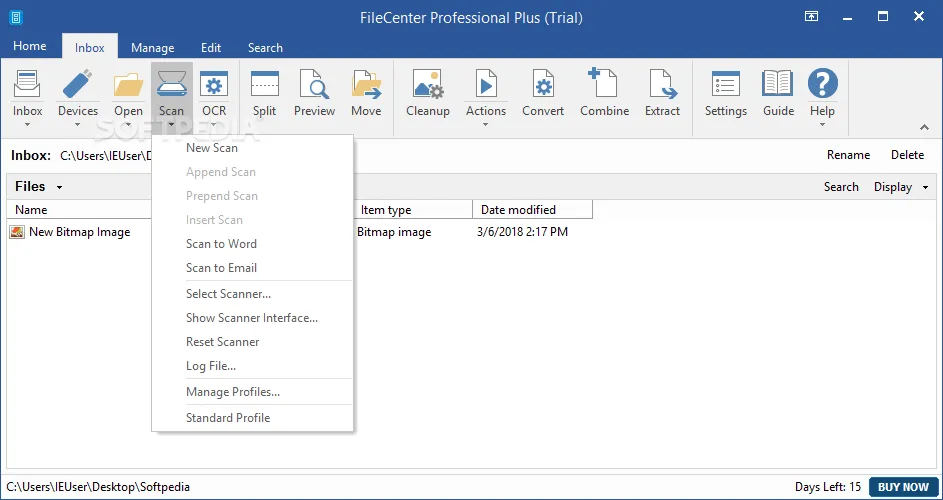This screenshot has width=943, height=500.
Task: Click the Rename button
Action: point(848,155)
